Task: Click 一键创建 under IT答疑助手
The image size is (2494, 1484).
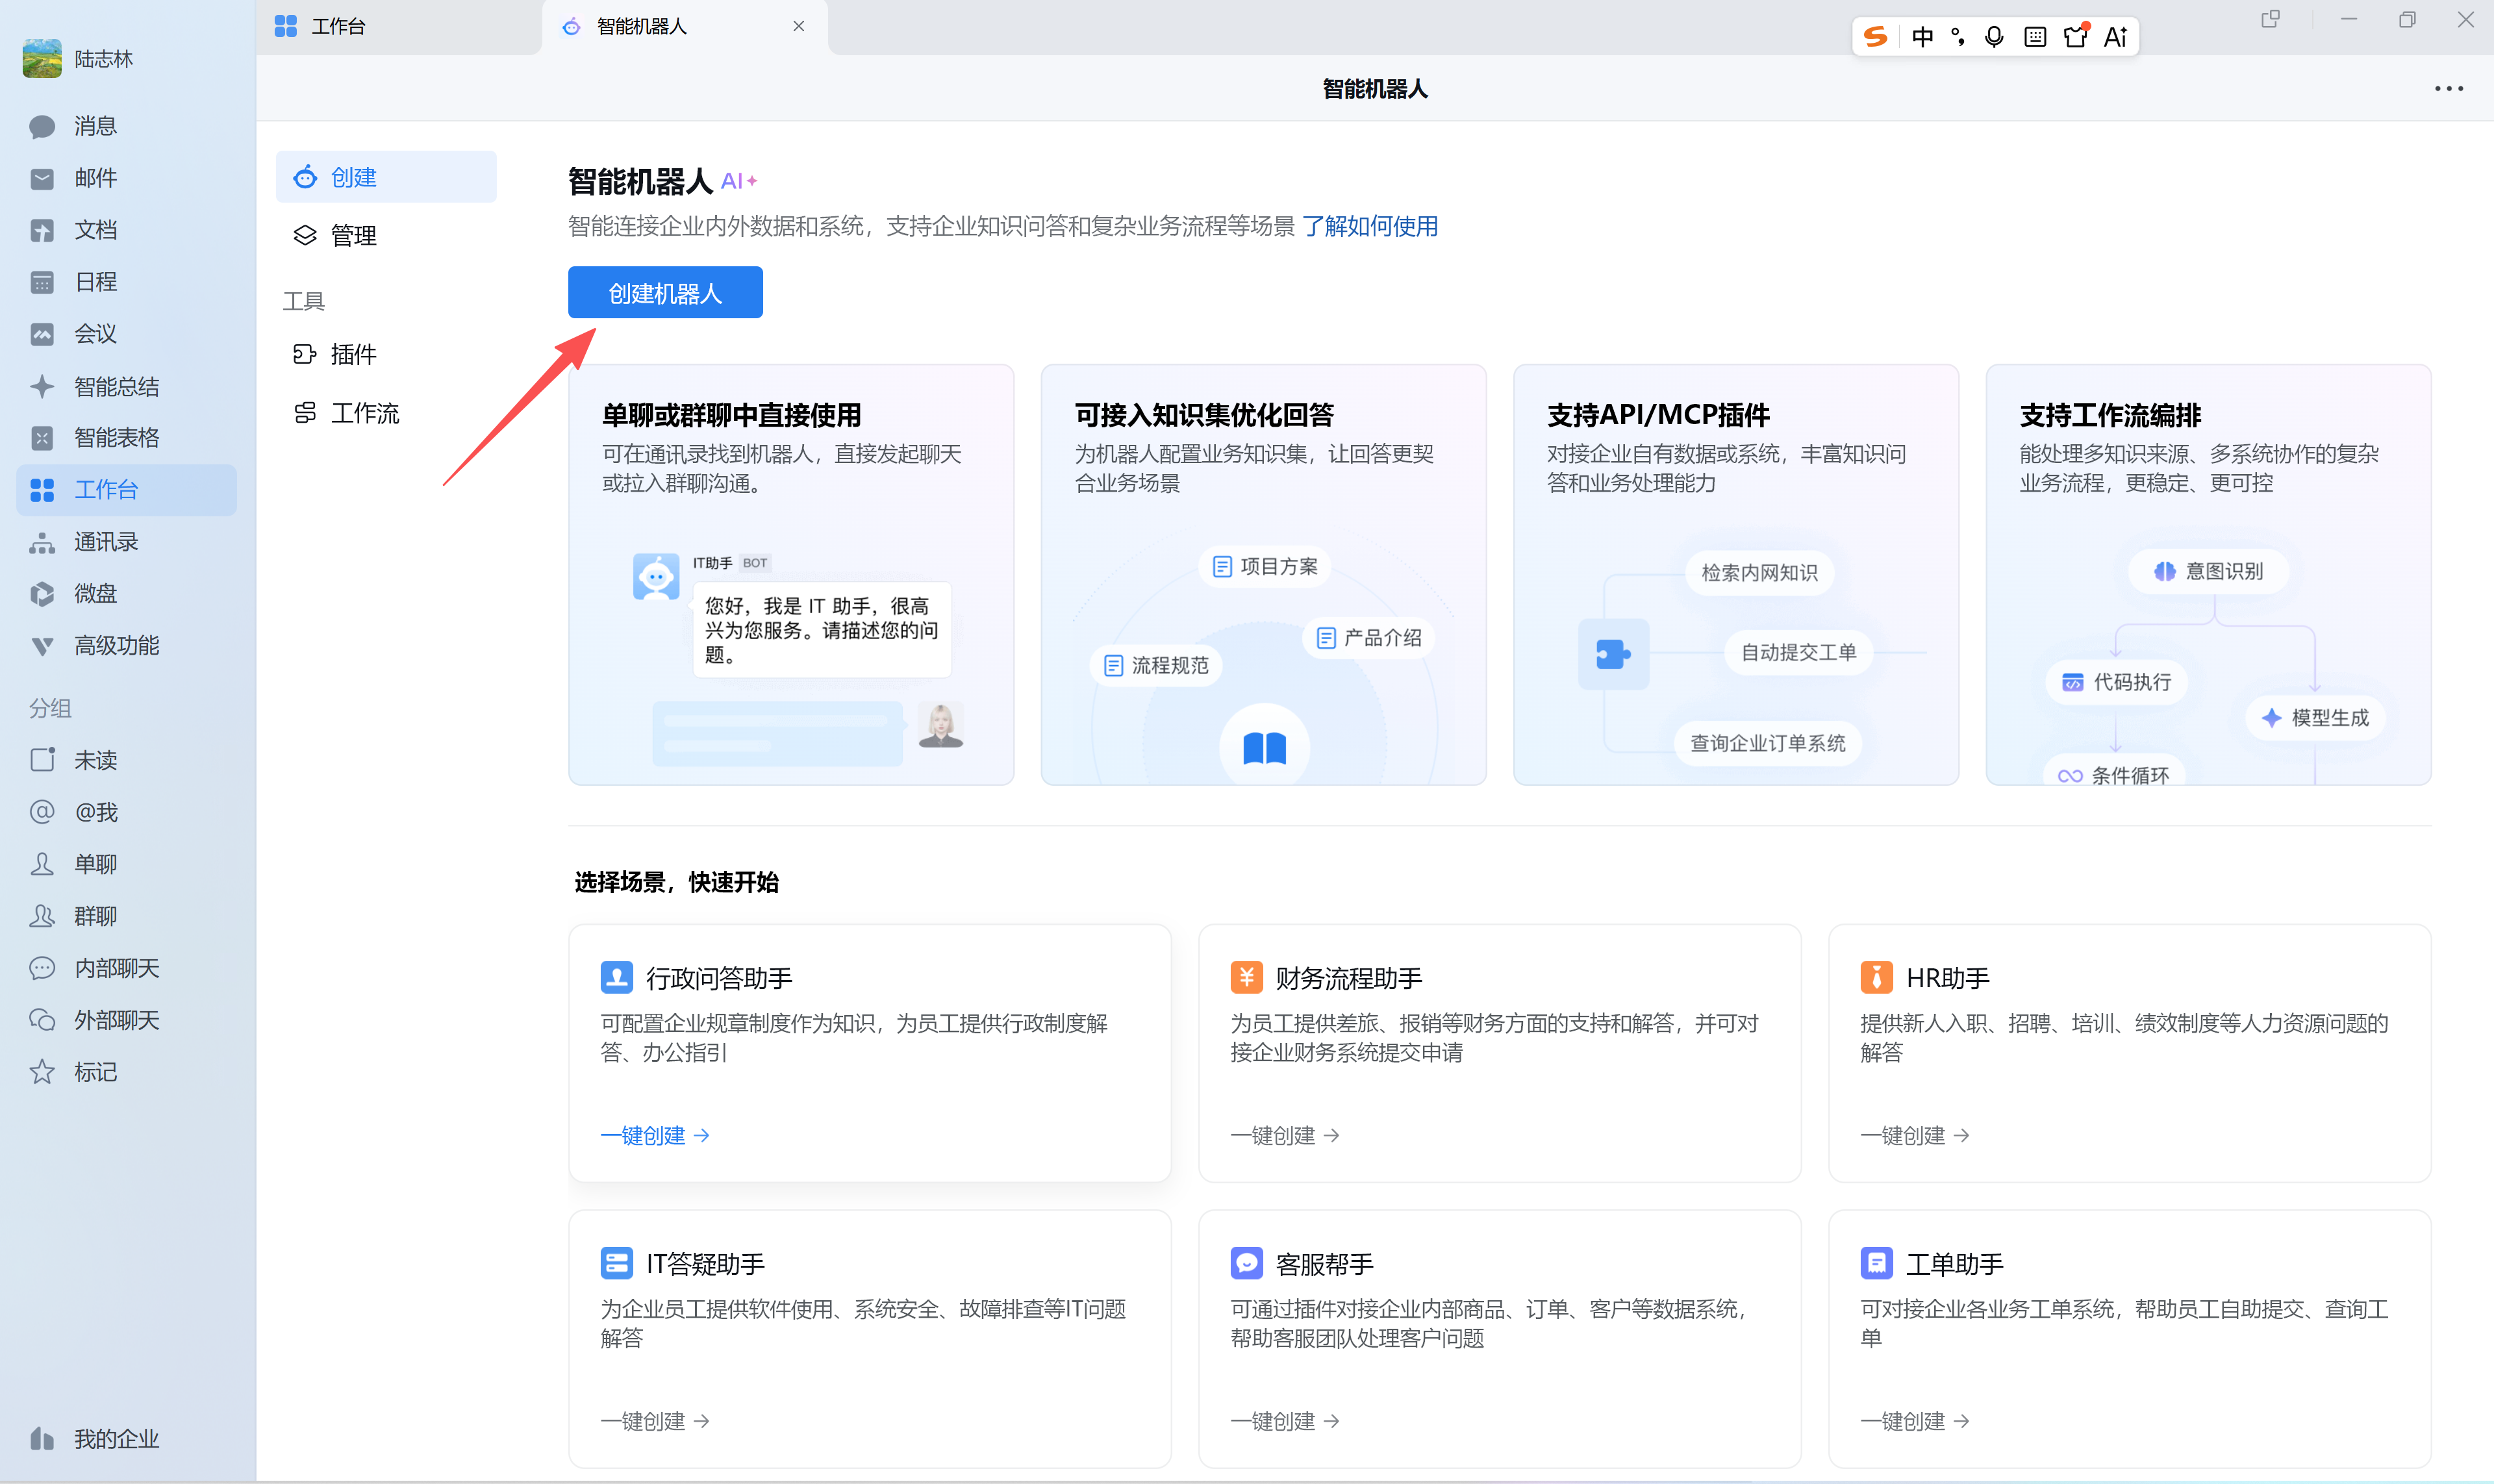Action: 655,1422
